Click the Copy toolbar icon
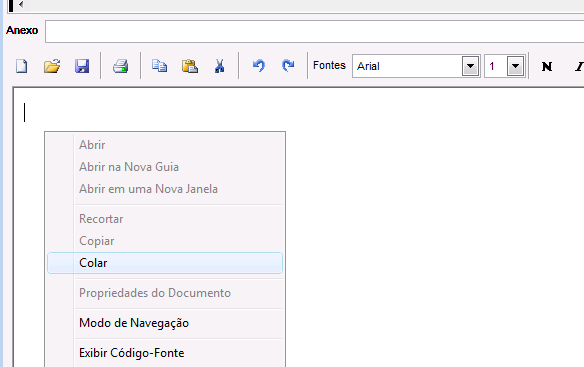This screenshot has width=584, height=367. coord(159,66)
